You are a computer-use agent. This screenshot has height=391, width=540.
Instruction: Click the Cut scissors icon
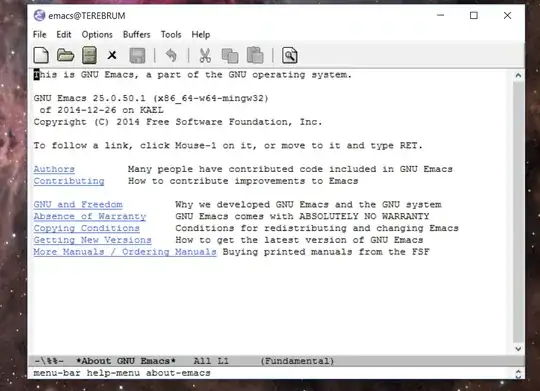pyautogui.click(x=205, y=55)
